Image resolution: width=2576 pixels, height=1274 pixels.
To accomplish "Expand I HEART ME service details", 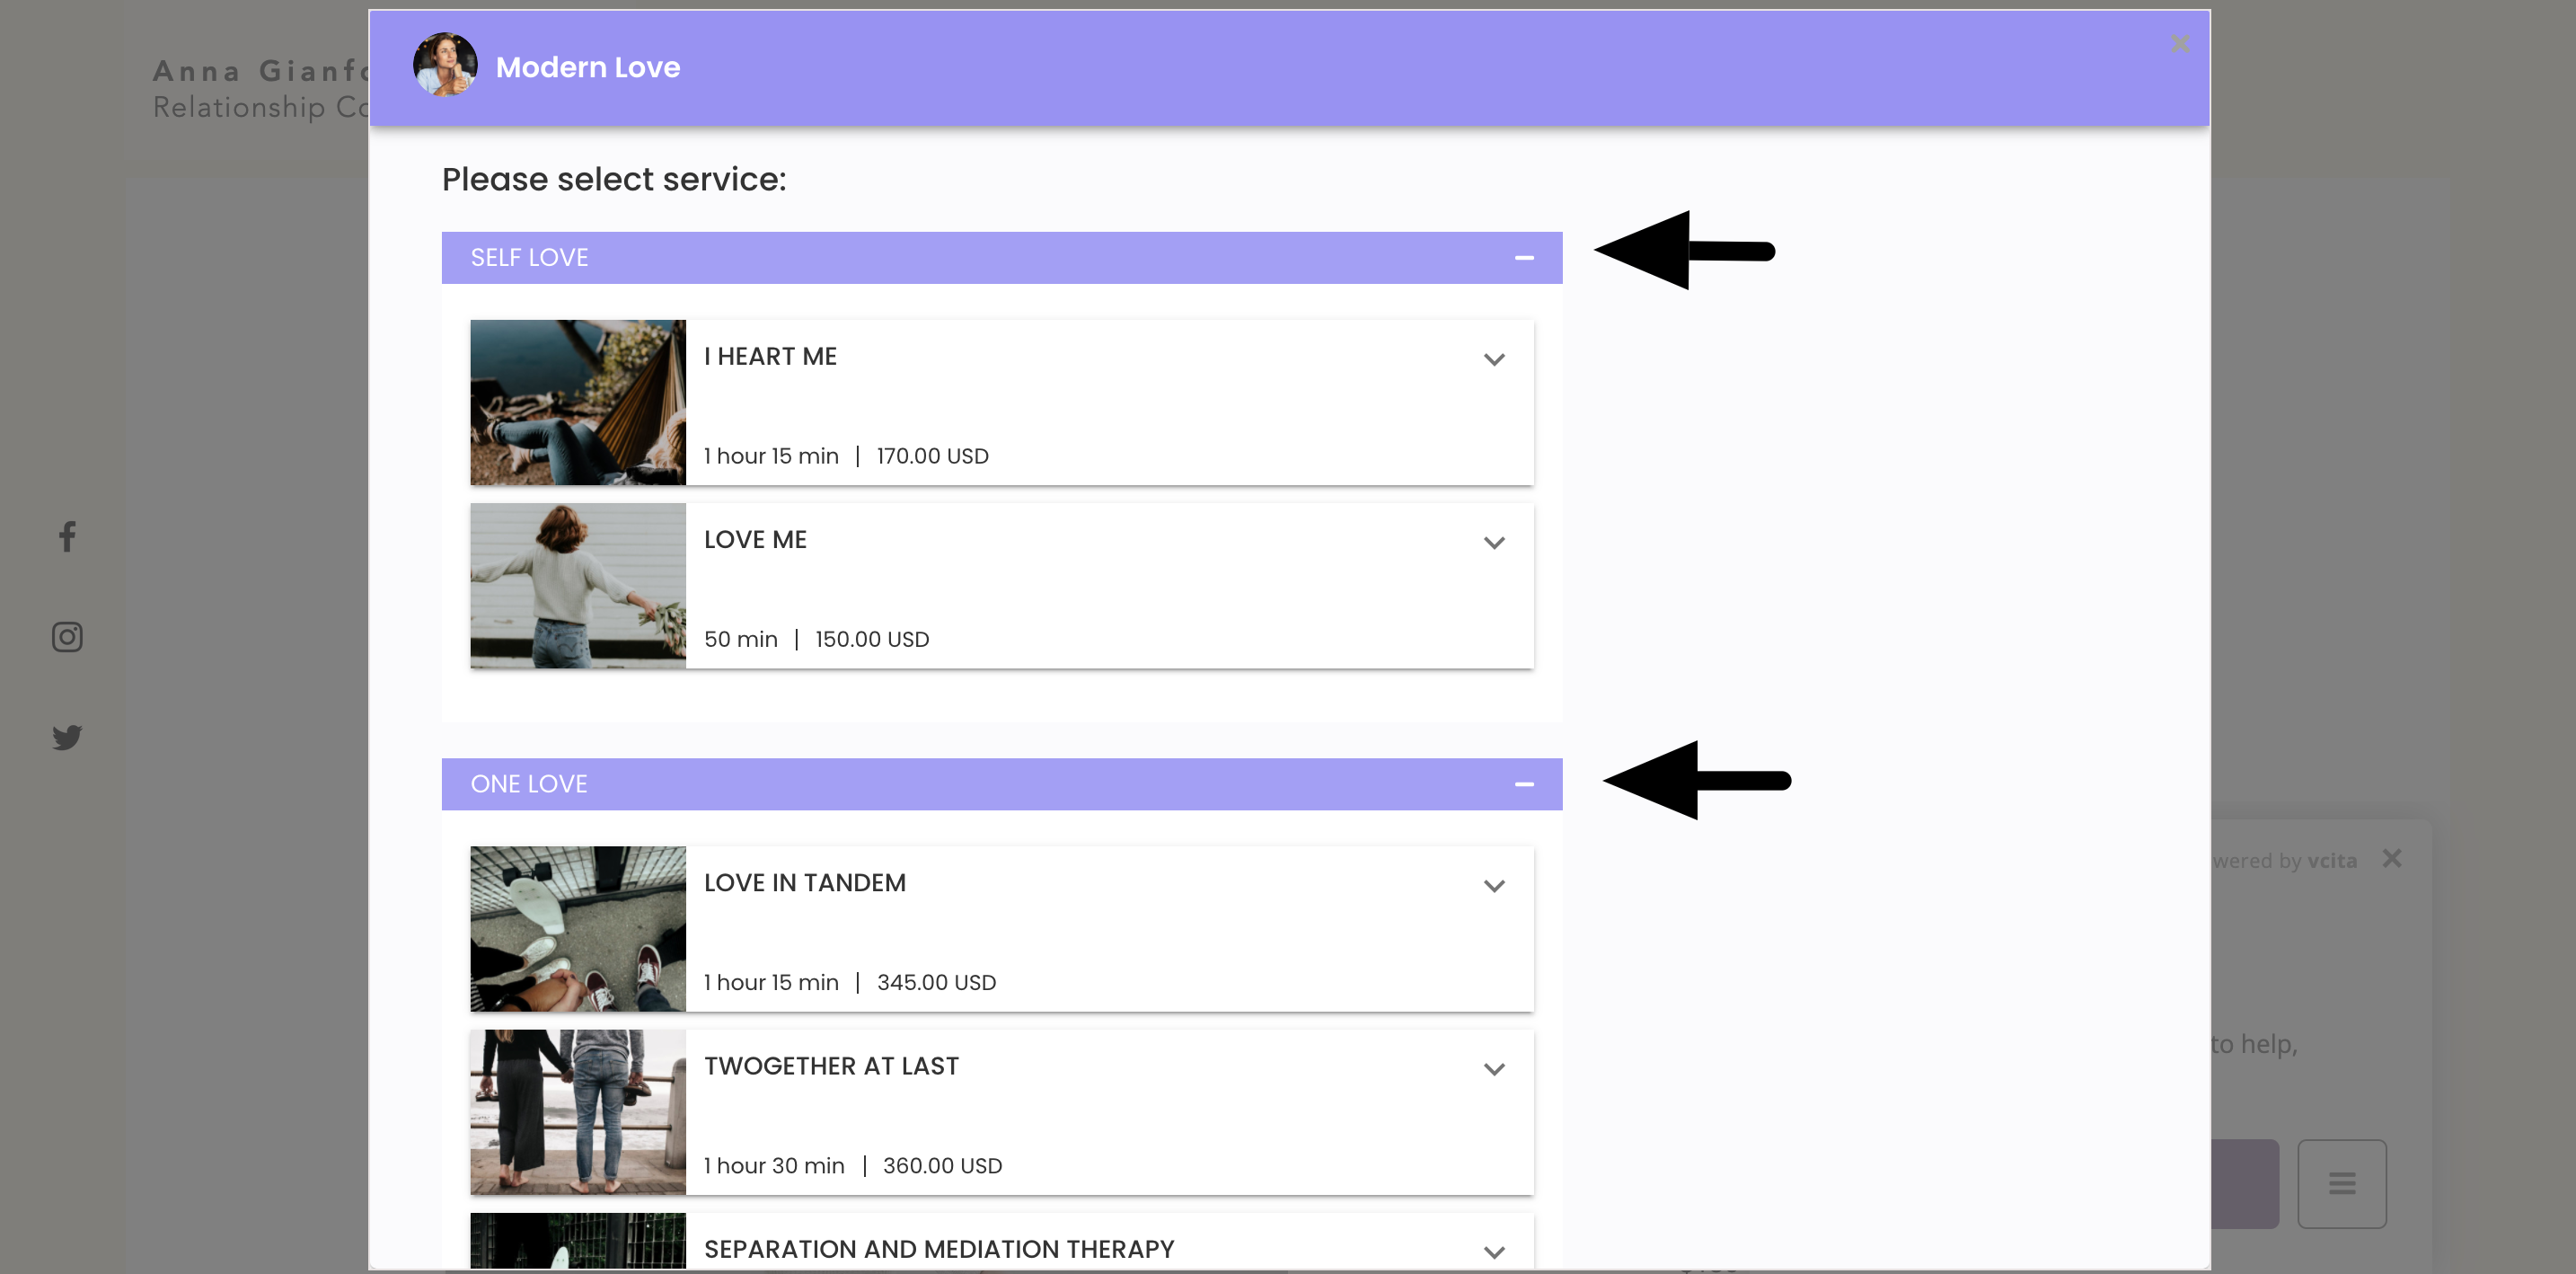I will (x=1494, y=359).
